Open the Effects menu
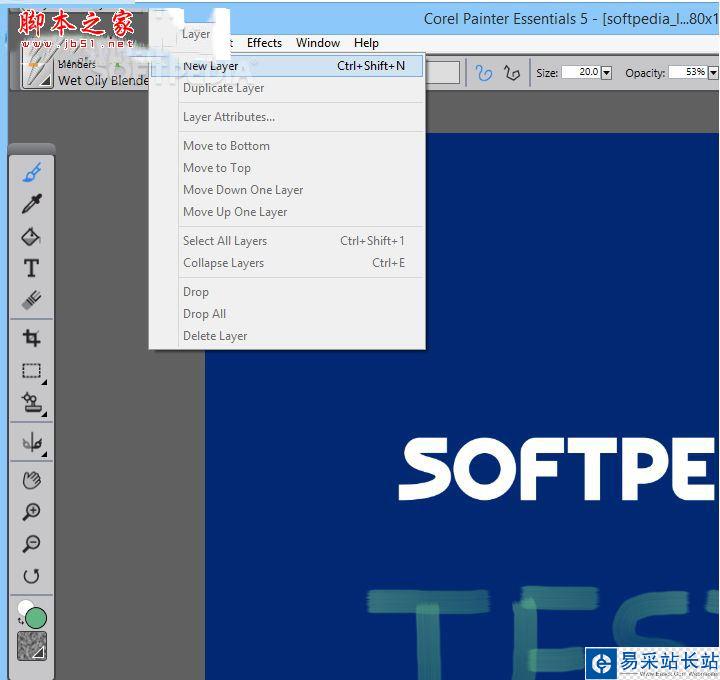 coord(264,43)
